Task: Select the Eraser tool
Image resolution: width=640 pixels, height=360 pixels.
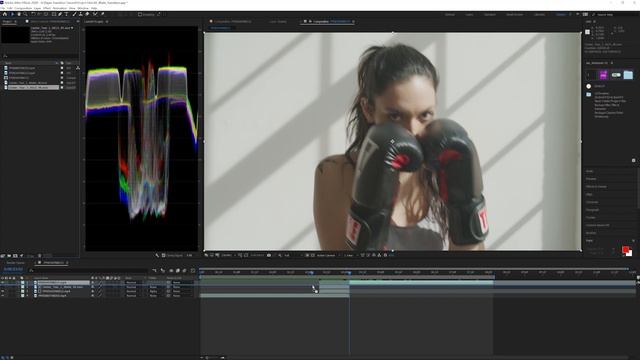Action: [x=87, y=14]
